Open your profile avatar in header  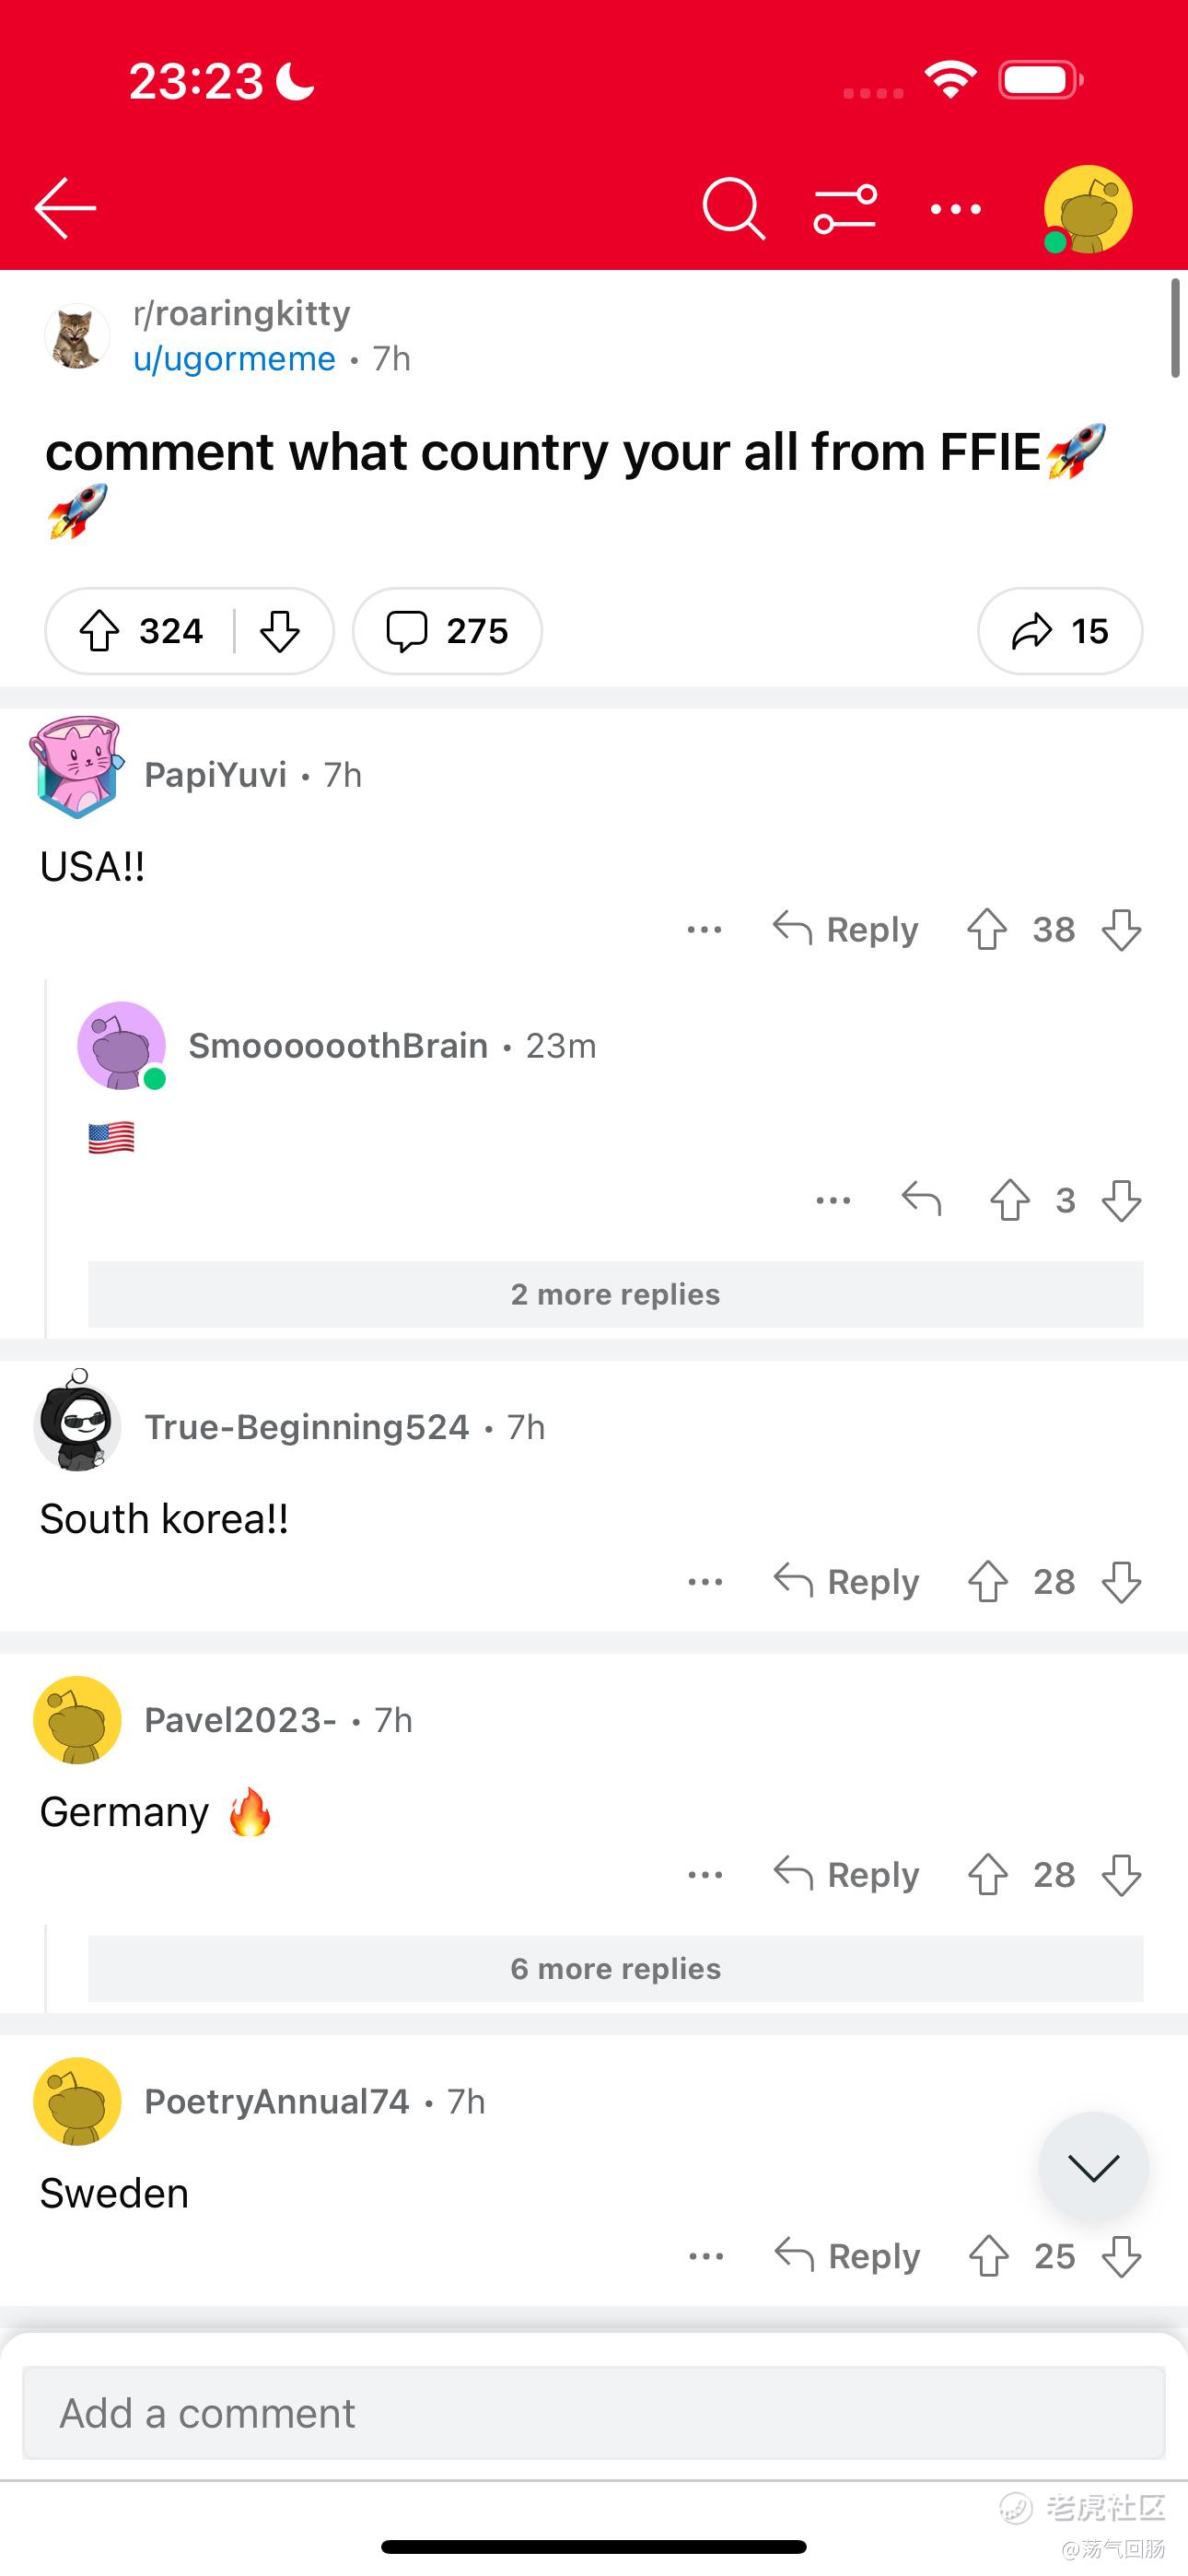pyautogui.click(x=1087, y=209)
